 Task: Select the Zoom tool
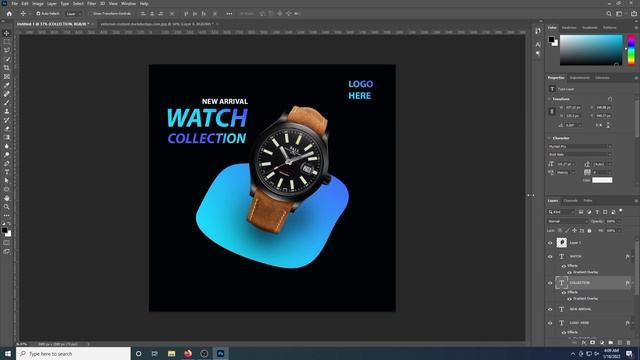7,207
